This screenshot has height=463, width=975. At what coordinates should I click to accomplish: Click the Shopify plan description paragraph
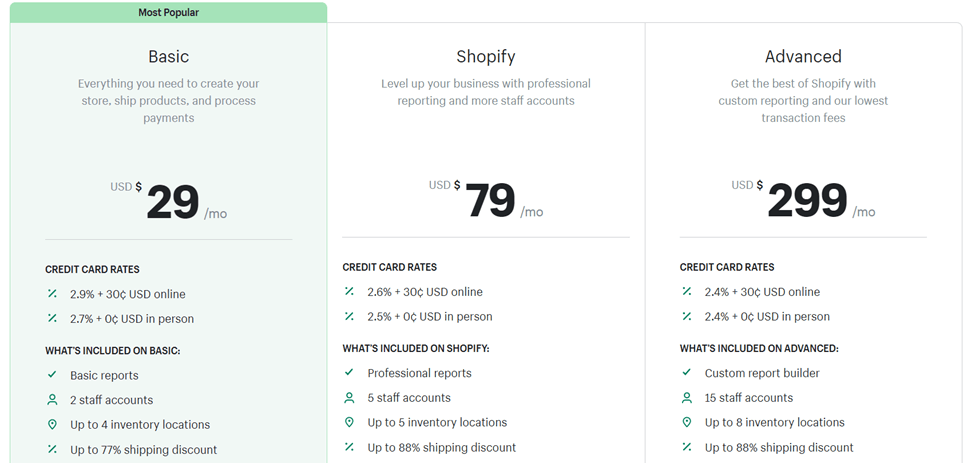point(486,92)
